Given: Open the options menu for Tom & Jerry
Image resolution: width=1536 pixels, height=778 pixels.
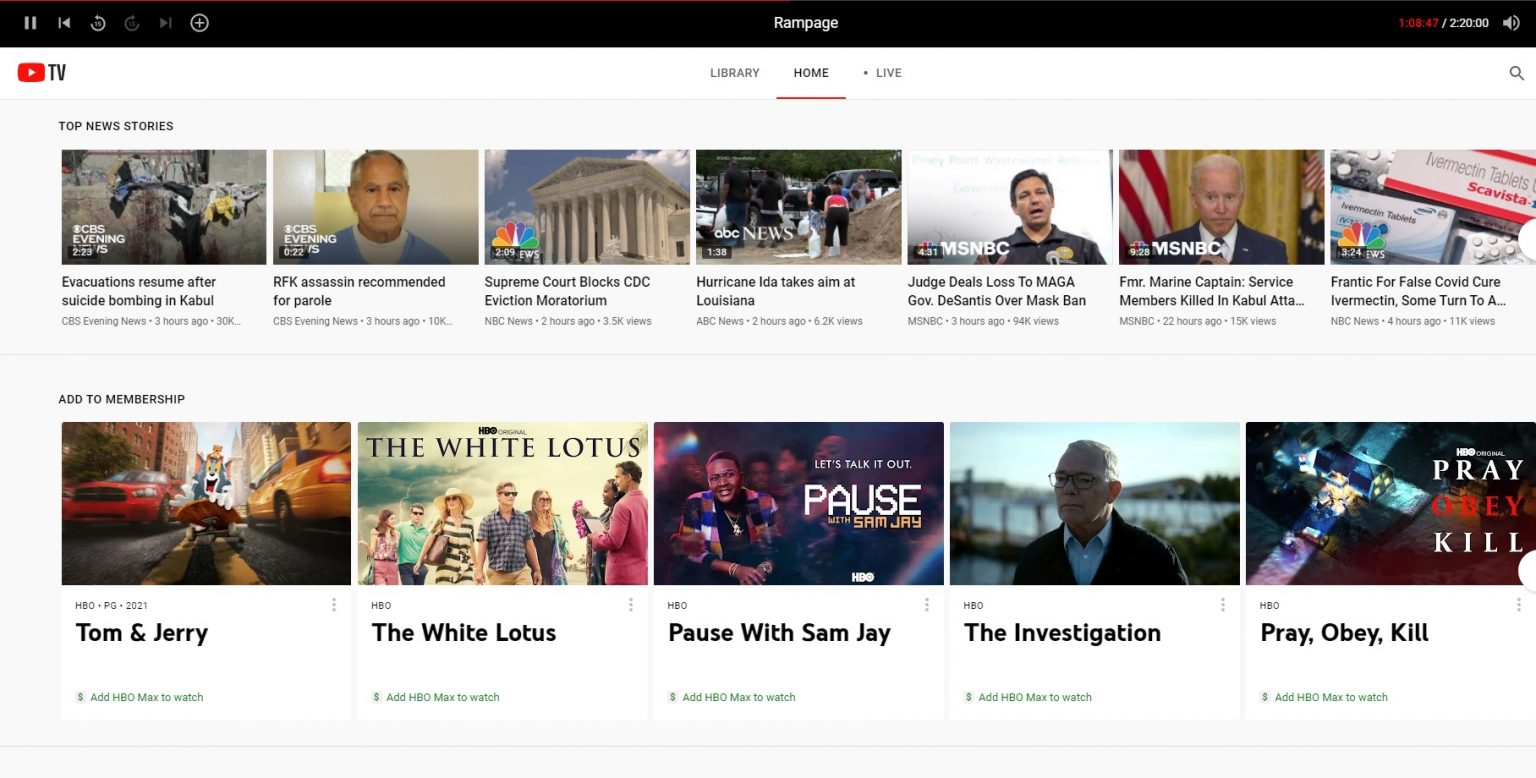Looking at the screenshot, I should [x=334, y=604].
